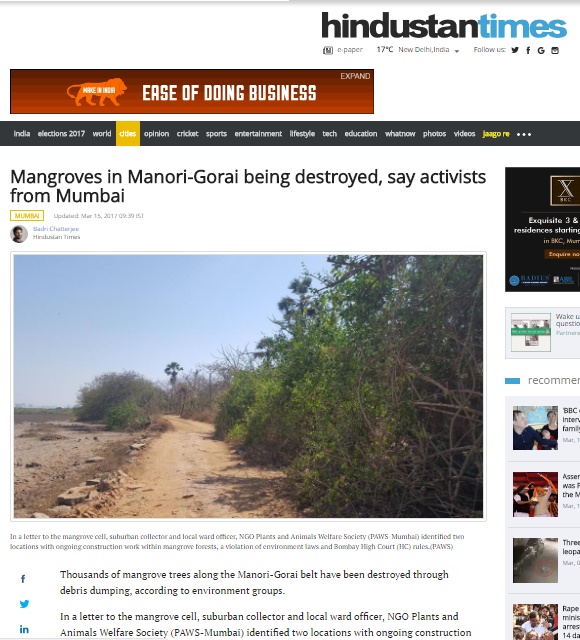Open the mangrove path article photo
The width and height of the screenshot is (580, 640).
248,386
